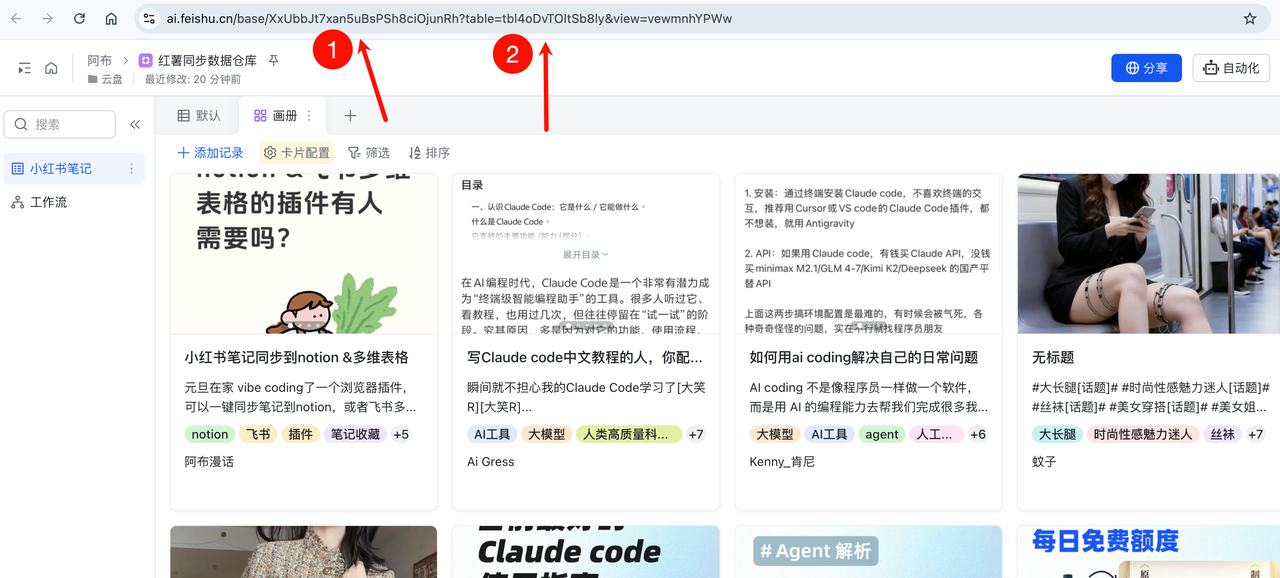
Task: Collapse the left sidebar with the « chevron
Action: [135, 124]
